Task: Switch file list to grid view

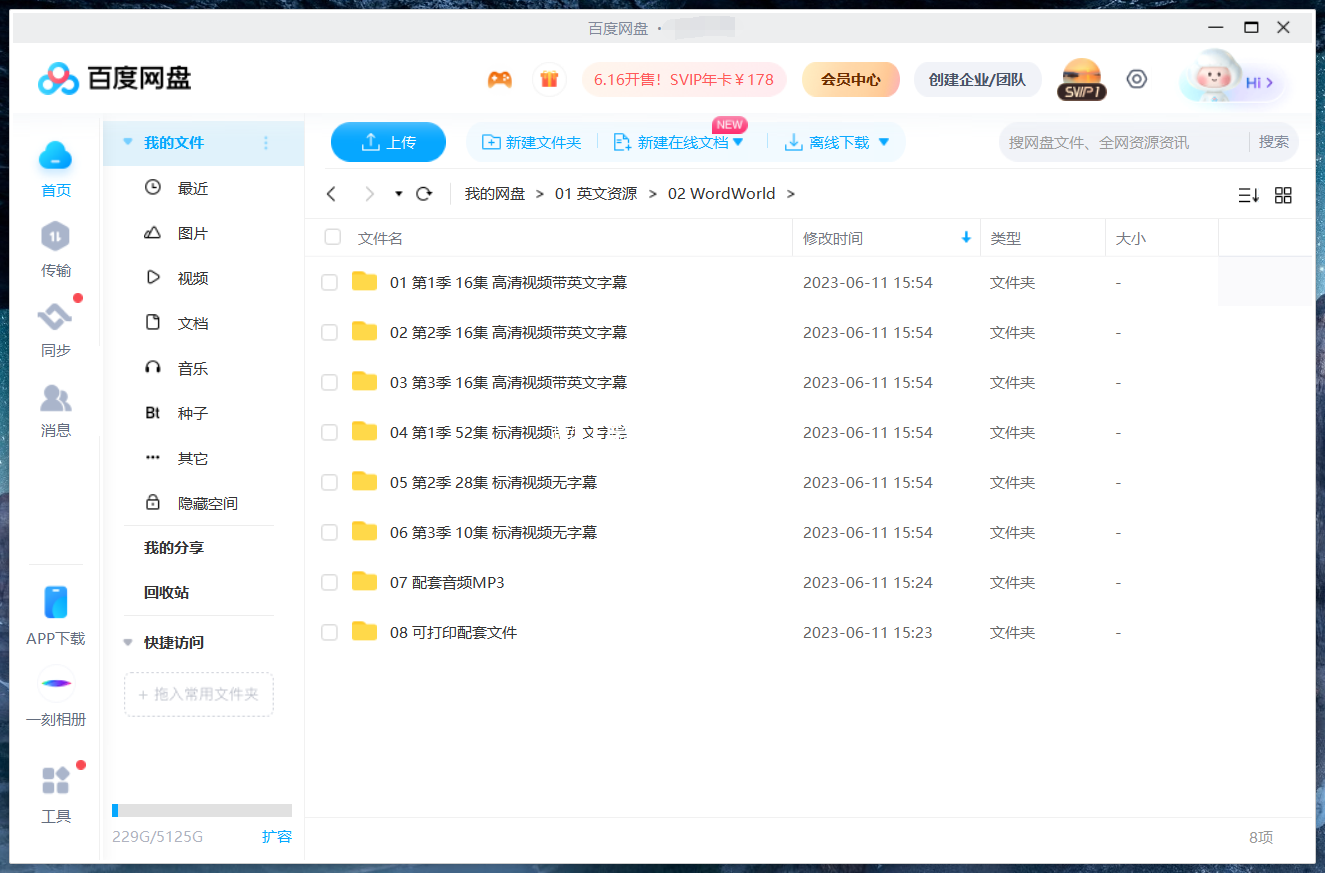Action: (1283, 195)
